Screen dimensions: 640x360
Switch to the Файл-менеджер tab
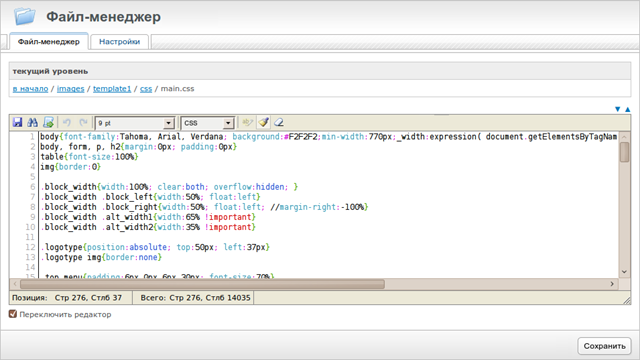pyautogui.click(x=49, y=42)
